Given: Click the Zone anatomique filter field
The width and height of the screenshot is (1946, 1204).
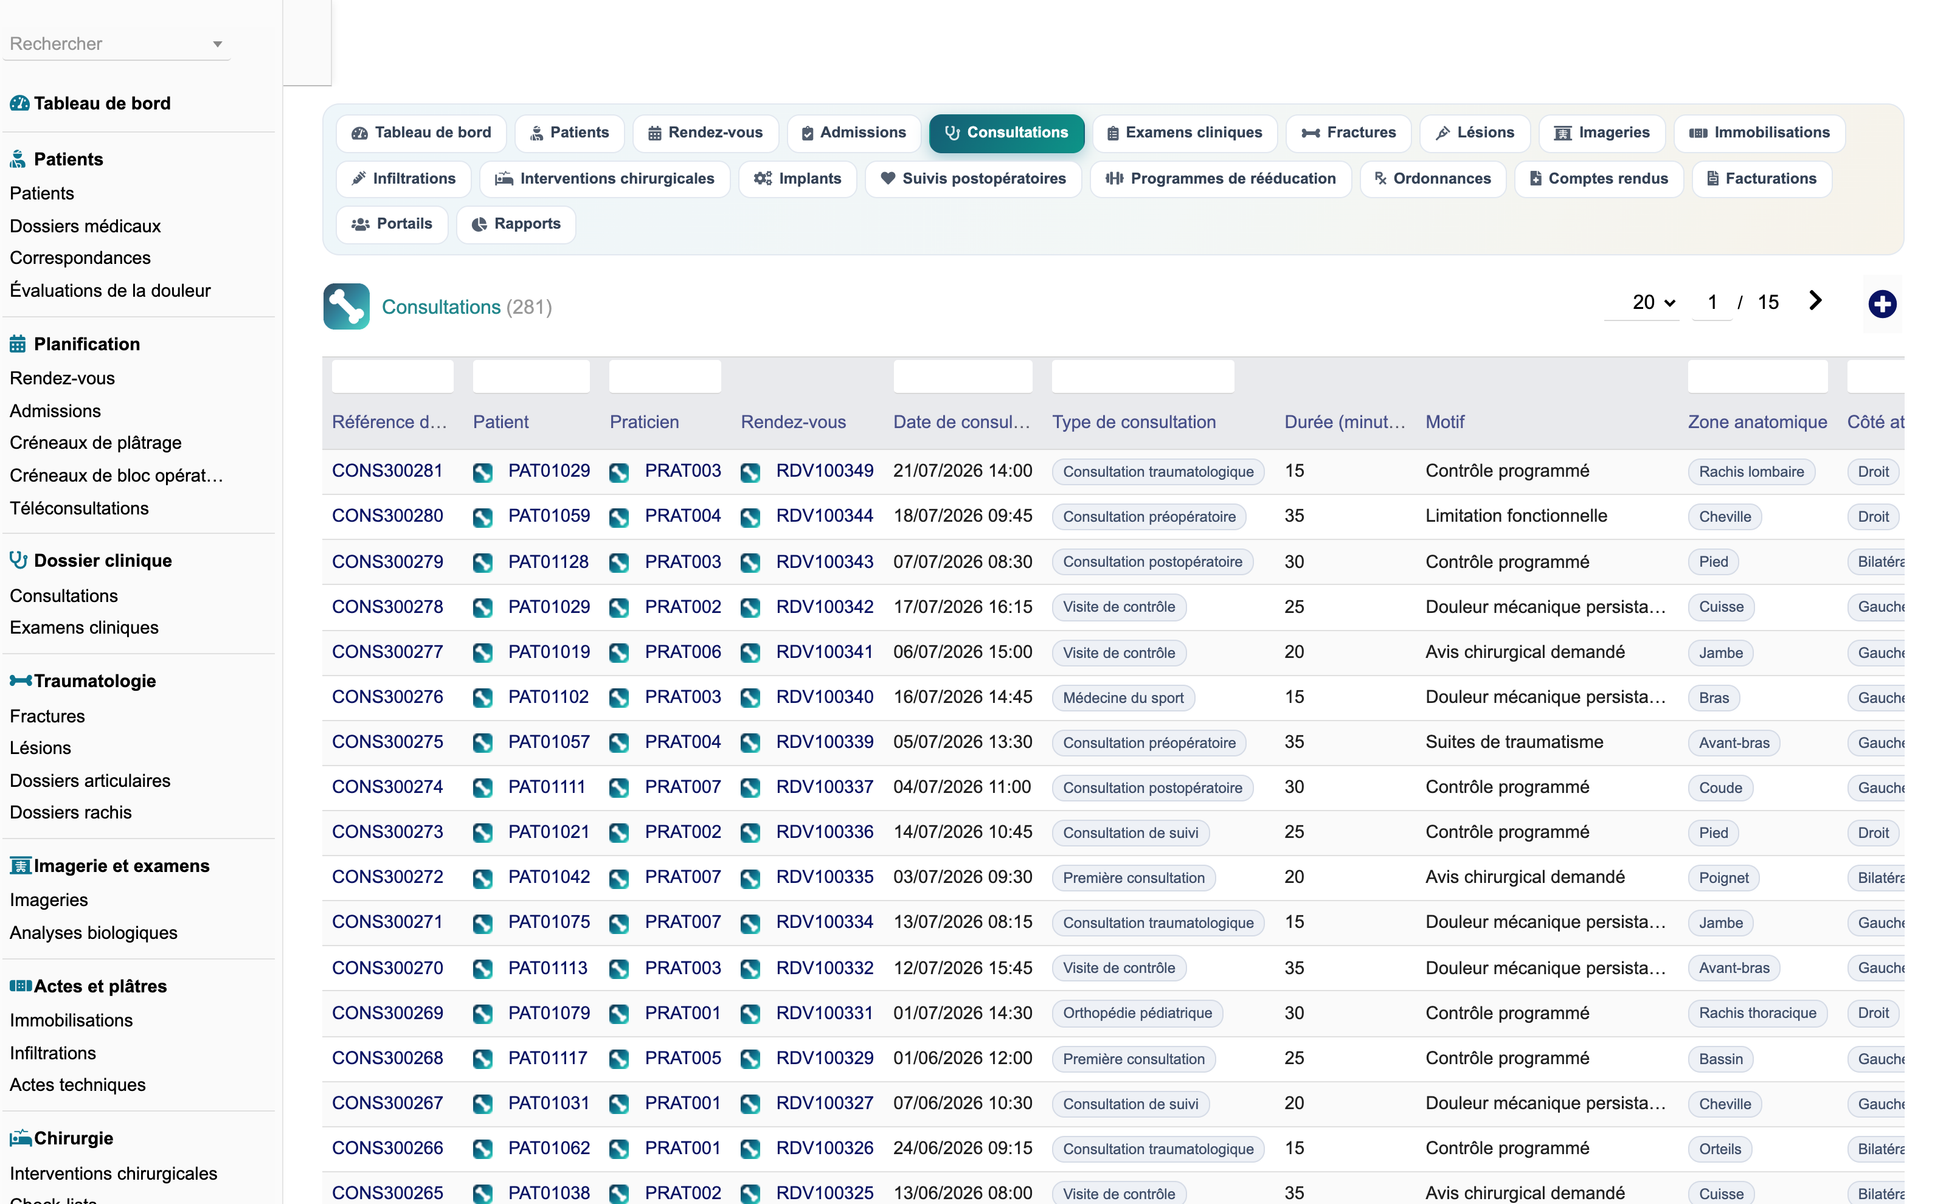Looking at the screenshot, I should (1757, 376).
